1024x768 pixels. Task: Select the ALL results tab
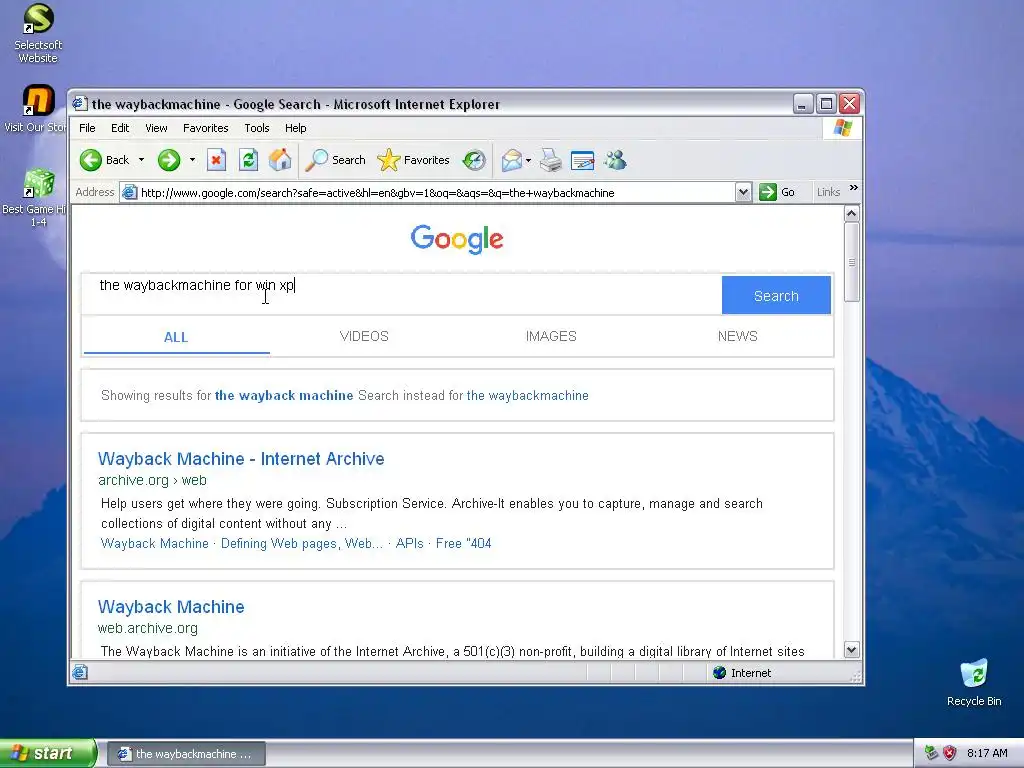[x=176, y=337]
